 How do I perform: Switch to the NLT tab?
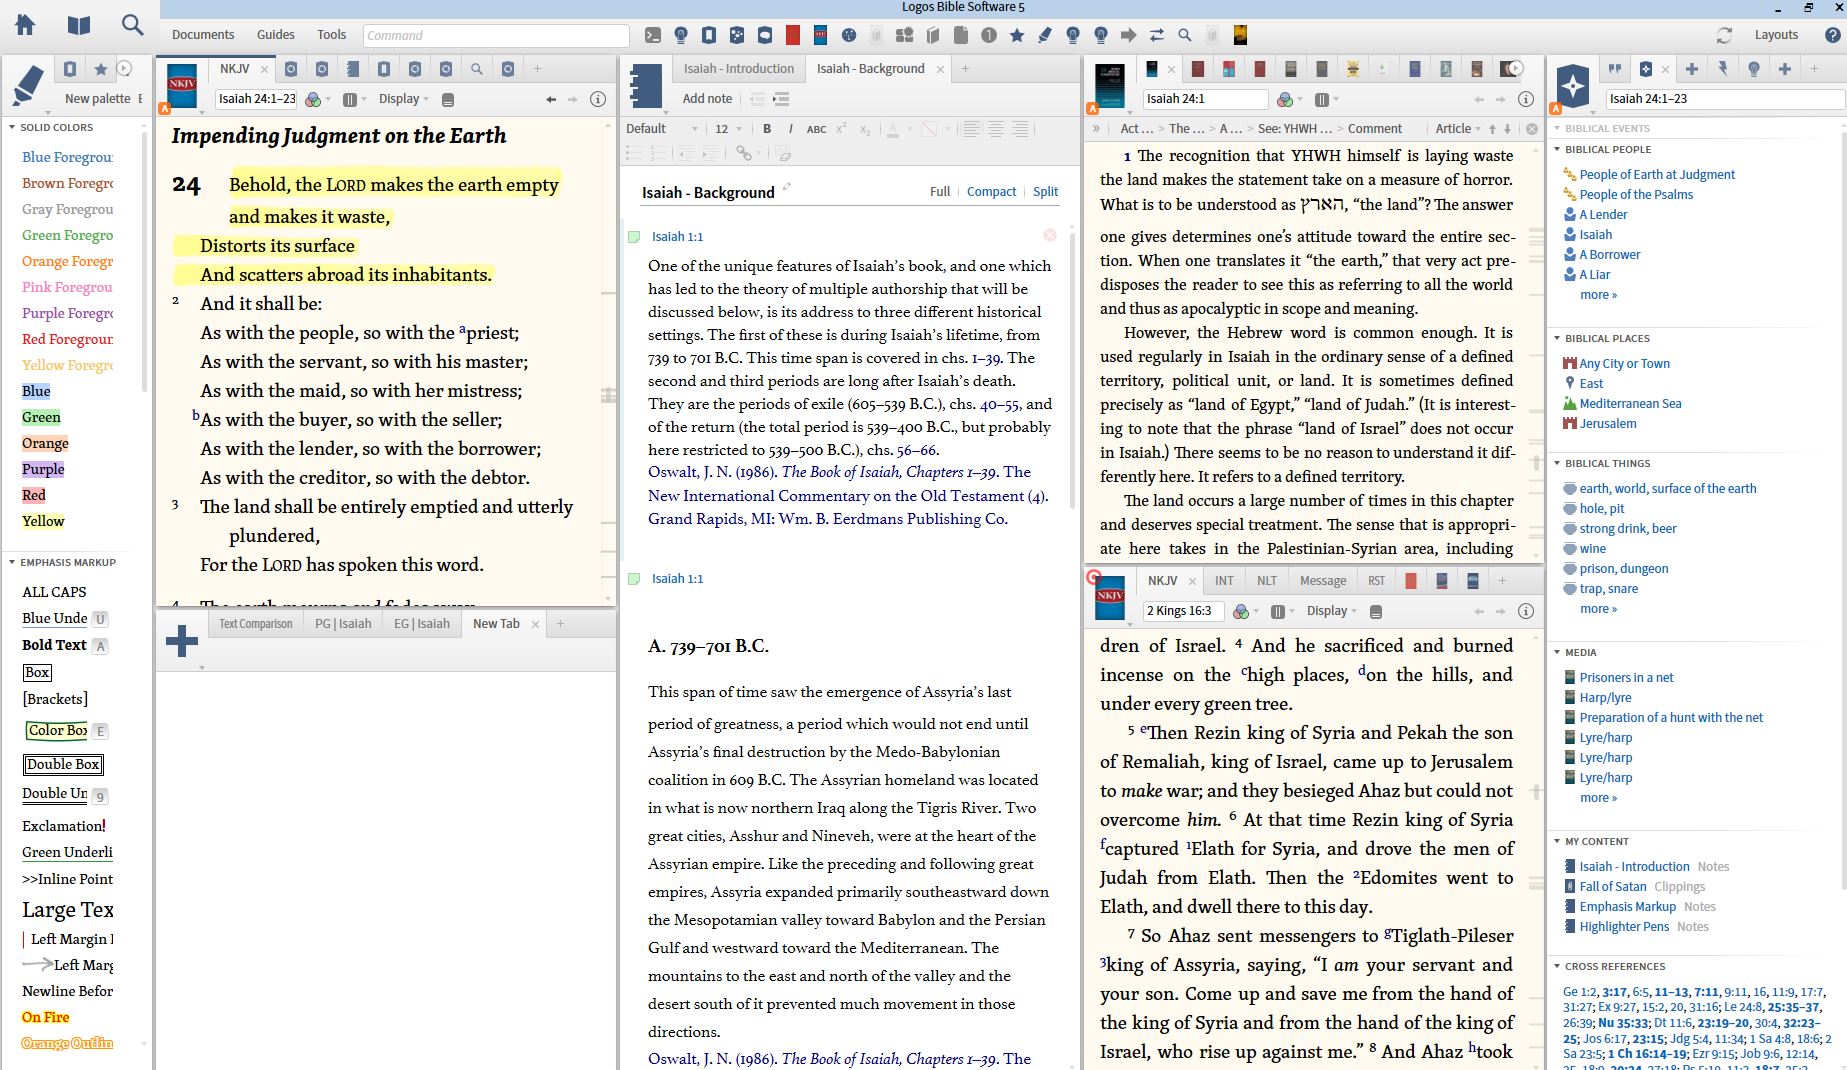pos(1267,581)
